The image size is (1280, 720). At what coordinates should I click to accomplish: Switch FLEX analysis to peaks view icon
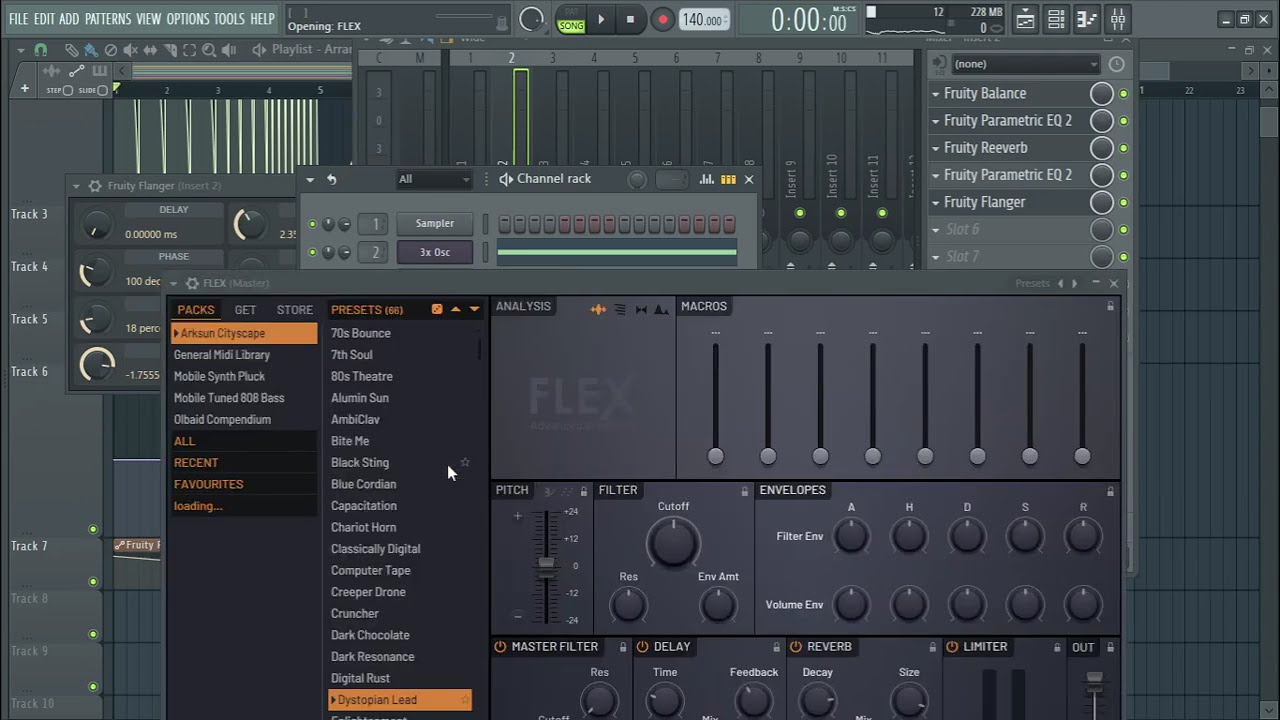[661, 309]
